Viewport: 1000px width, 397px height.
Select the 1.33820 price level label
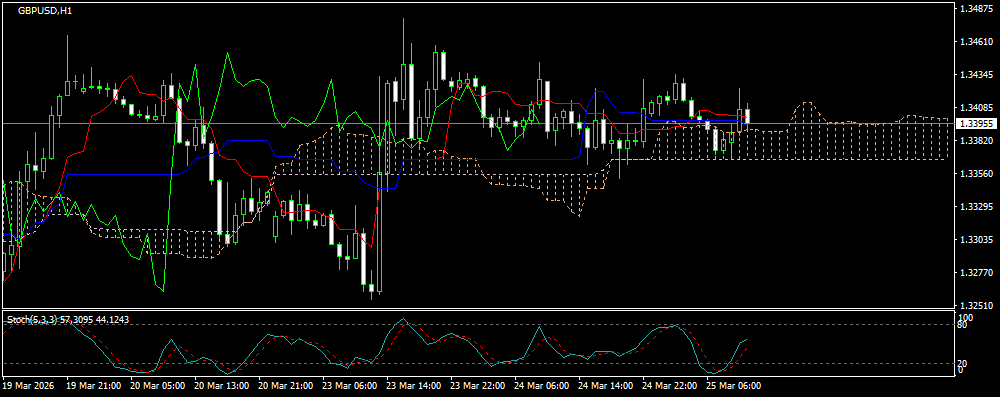pyautogui.click(x=976, y=140)
